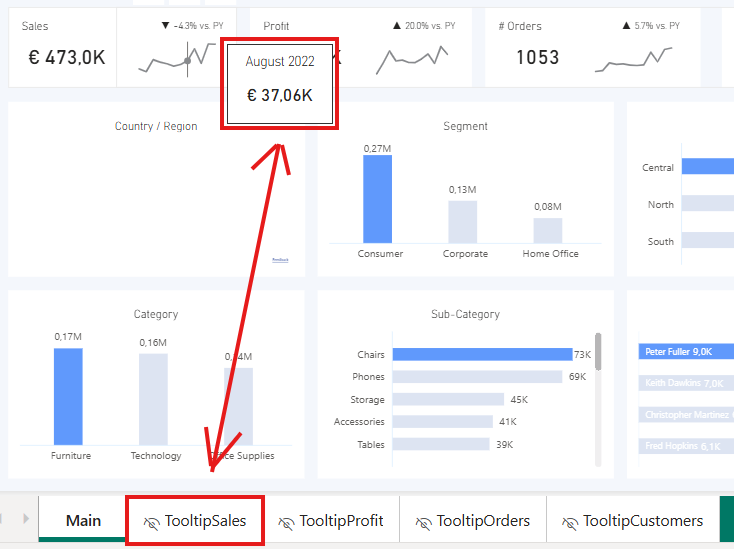Select the Chairs sub-category bar
This screenshot has height=549, width=734.
coord(481,355)
